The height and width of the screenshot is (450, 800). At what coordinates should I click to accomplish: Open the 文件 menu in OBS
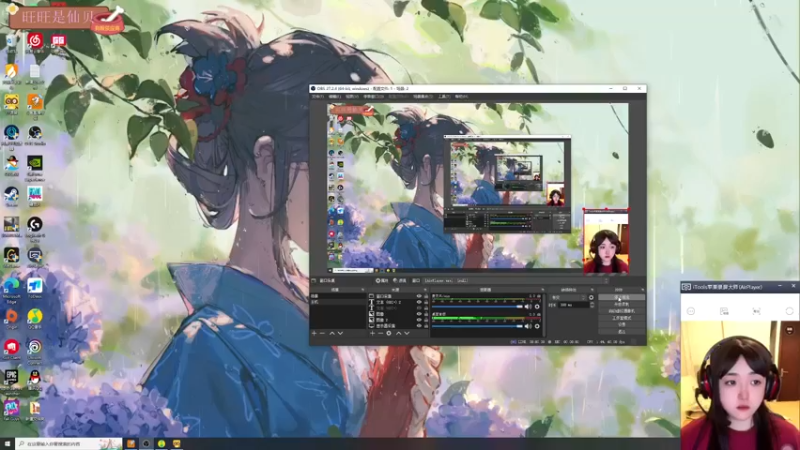click(317, 96)
